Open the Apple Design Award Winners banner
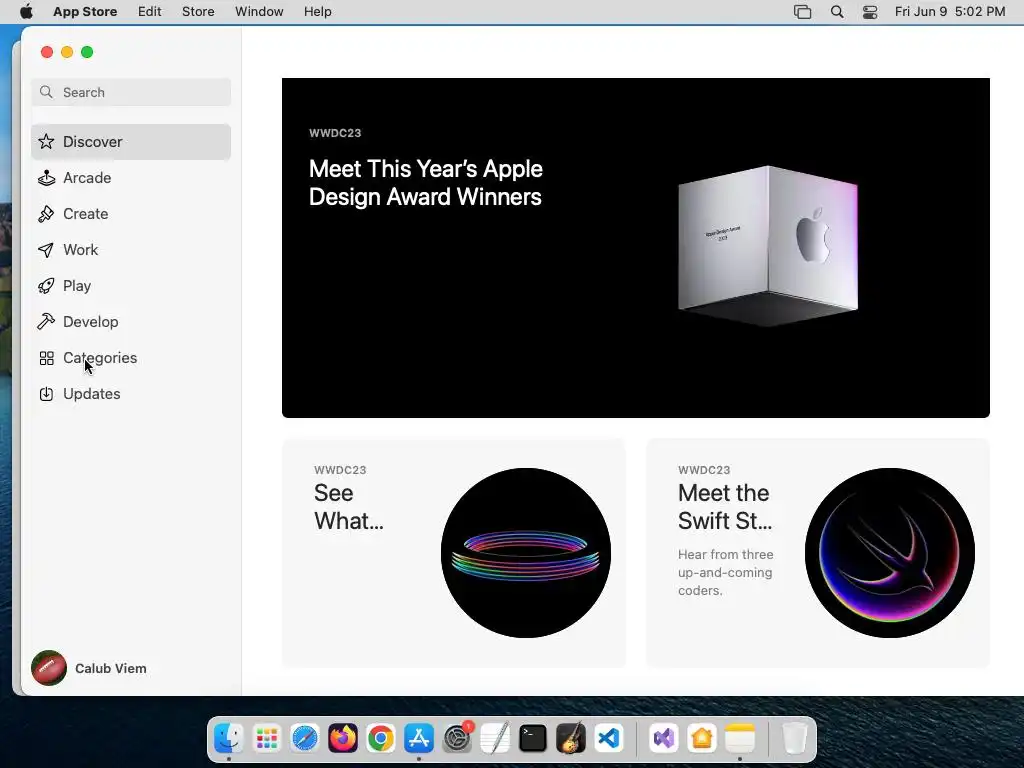 click(x=635, y=248)
